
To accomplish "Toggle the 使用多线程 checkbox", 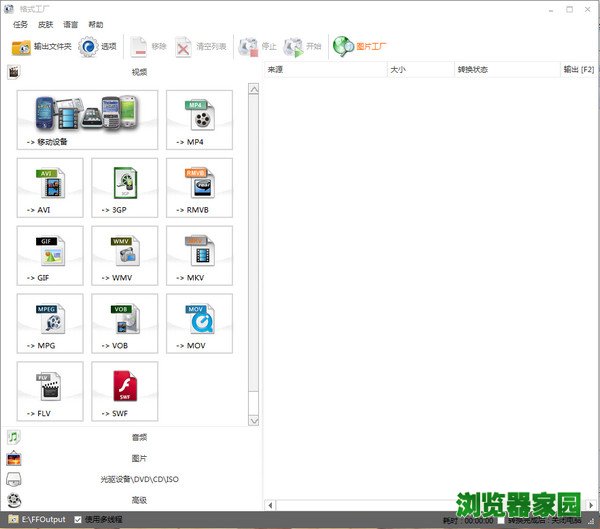I will 78,520.
